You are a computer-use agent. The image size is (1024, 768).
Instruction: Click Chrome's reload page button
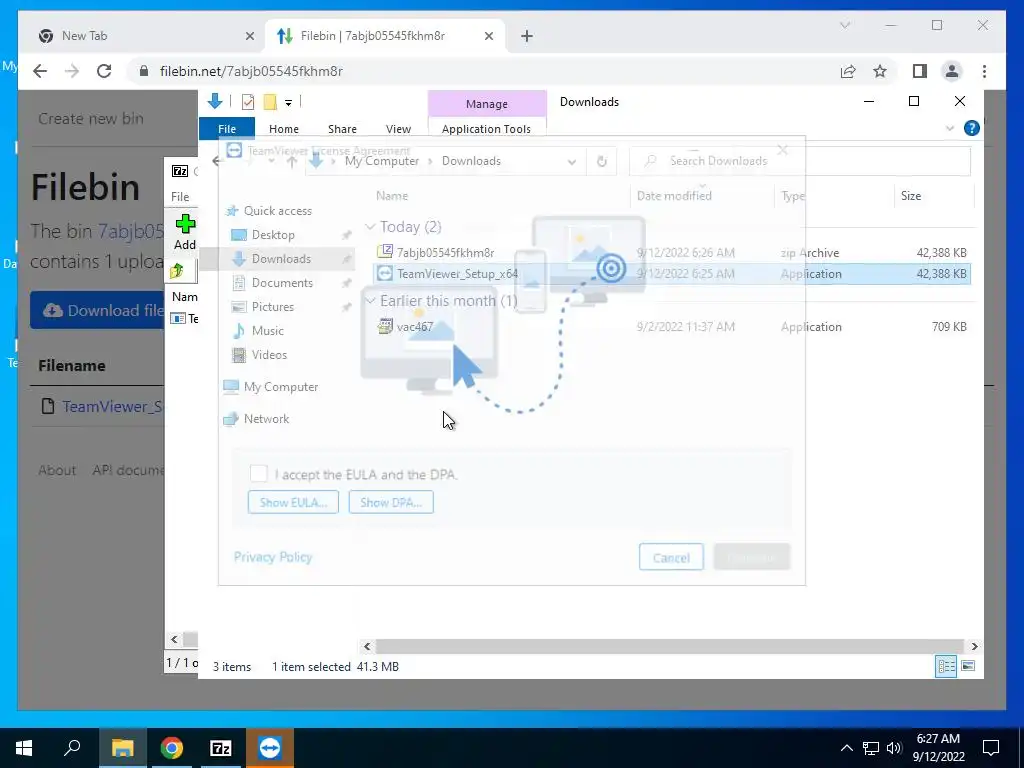[104, 71]
